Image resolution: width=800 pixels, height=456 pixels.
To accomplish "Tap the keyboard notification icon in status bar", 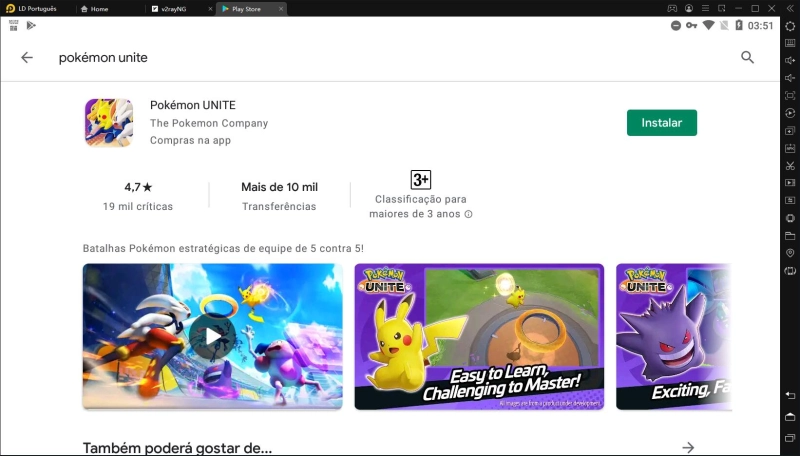I will click(14, 26).
